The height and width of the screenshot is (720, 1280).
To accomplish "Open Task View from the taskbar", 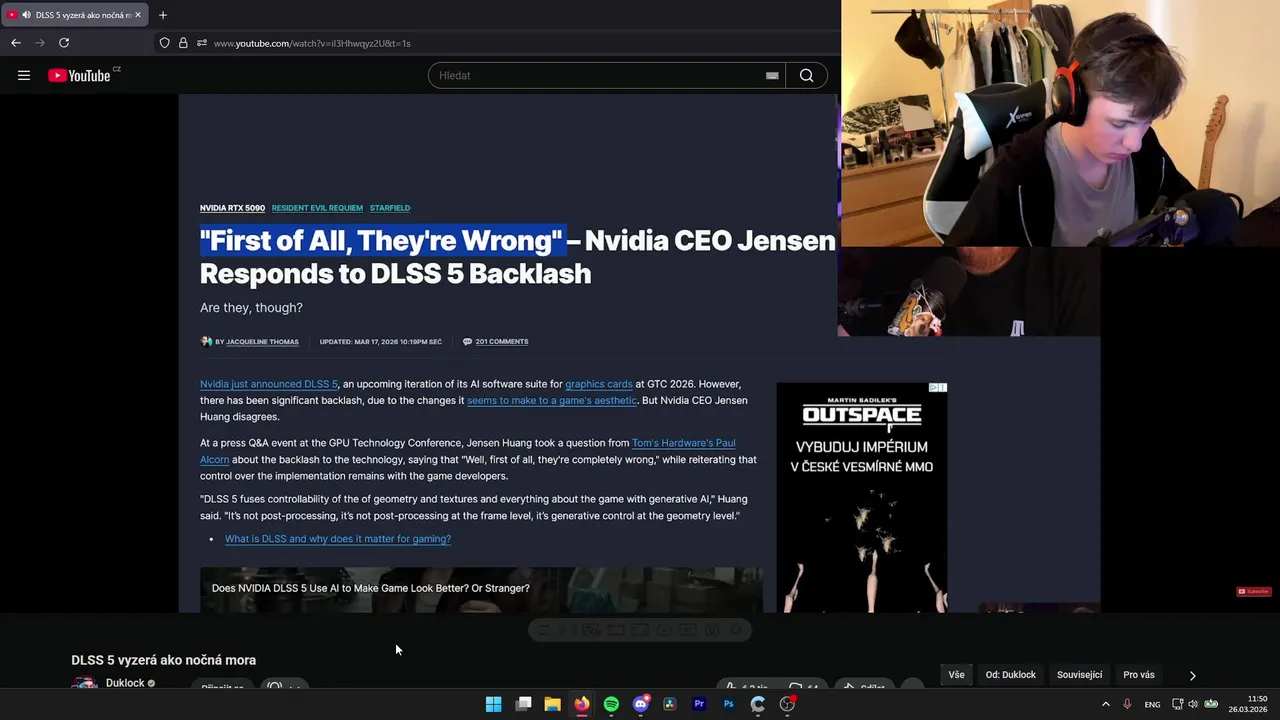I will point(523,704).
